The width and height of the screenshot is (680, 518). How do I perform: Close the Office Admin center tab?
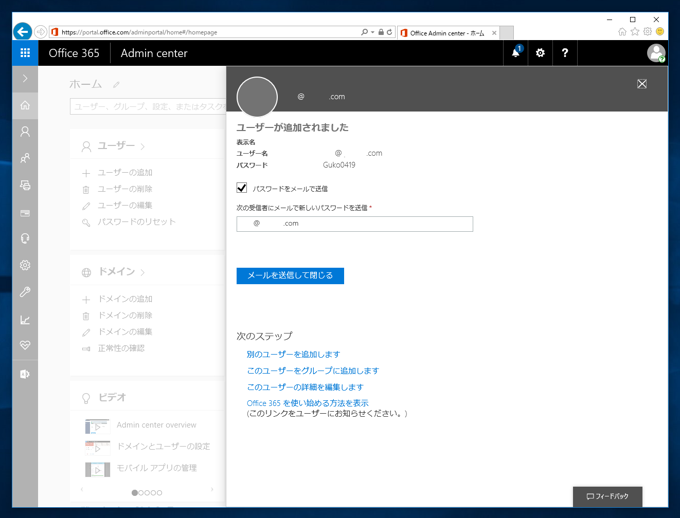tap(494, 33)
